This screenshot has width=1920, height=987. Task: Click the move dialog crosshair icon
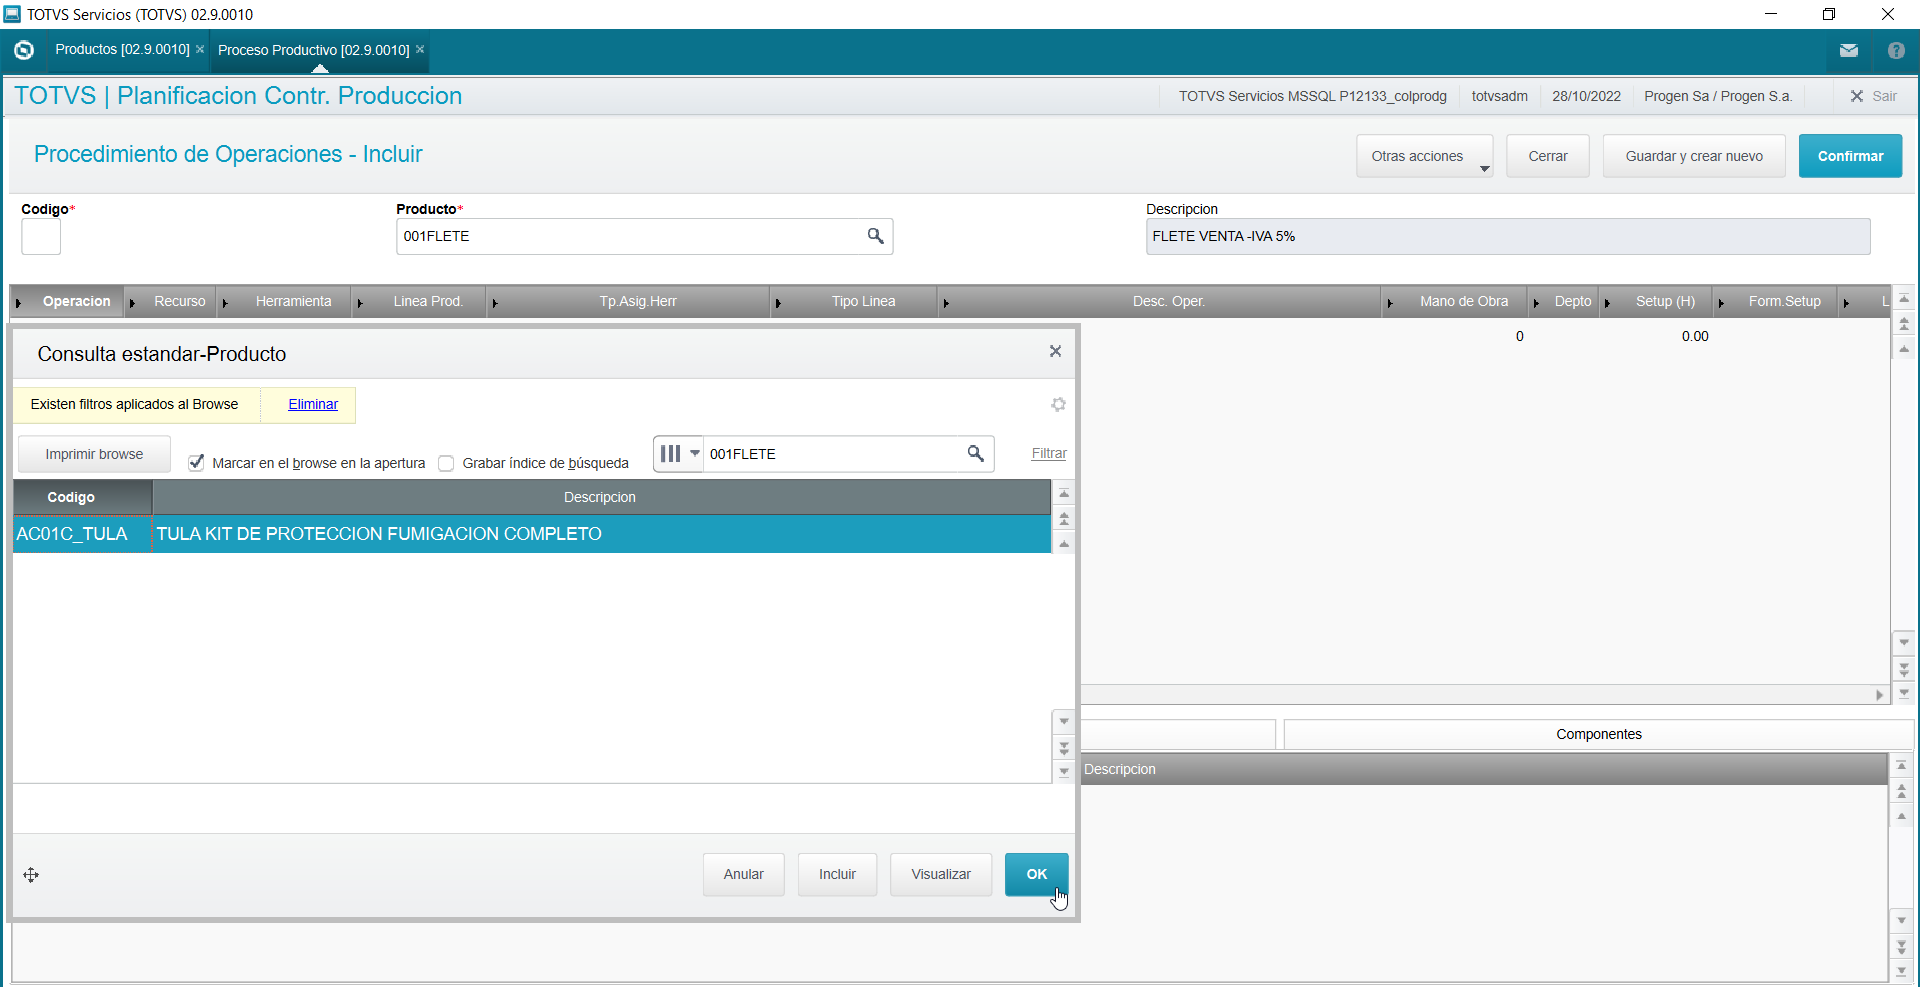click(x=31, y=875)
